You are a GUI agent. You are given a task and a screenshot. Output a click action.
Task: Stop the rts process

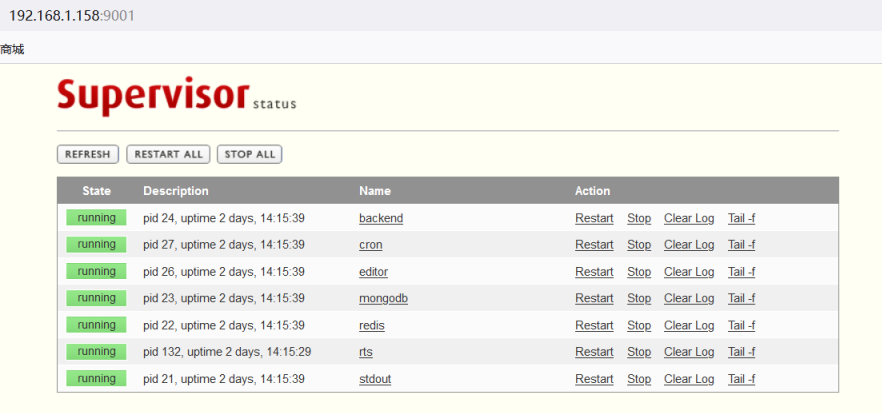tap(638, 352)
